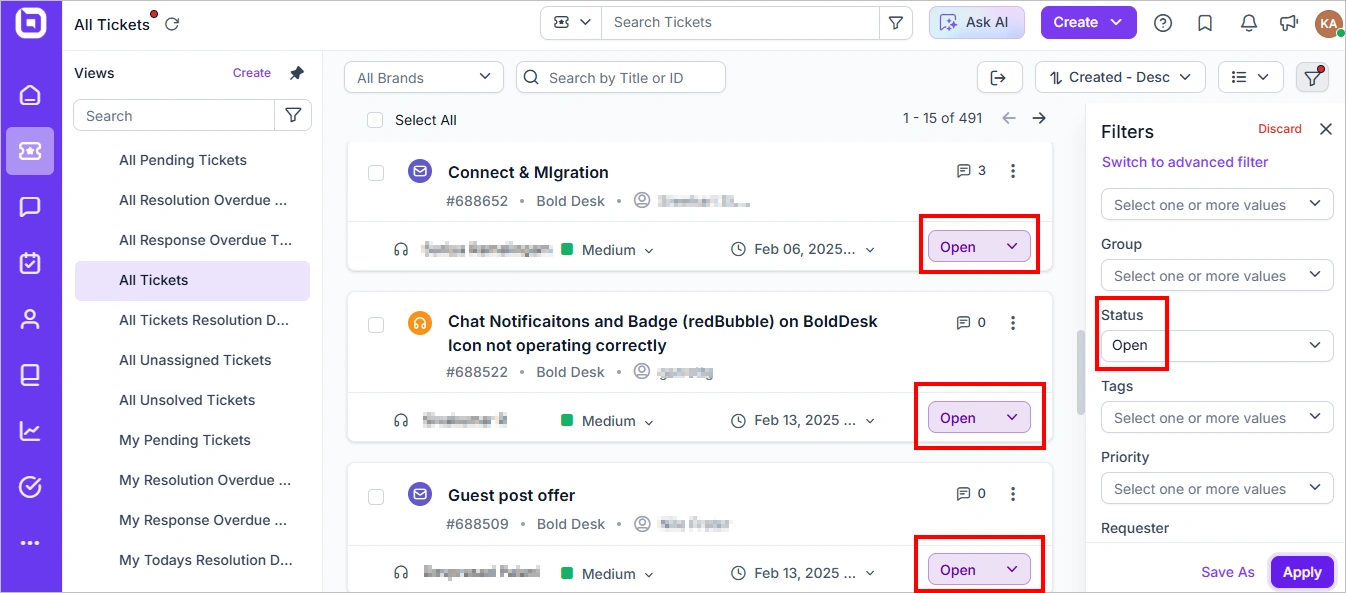Viewport: 1346px width, 593px height.
Task: Focus the Search Tickets field
Action: 740,22
